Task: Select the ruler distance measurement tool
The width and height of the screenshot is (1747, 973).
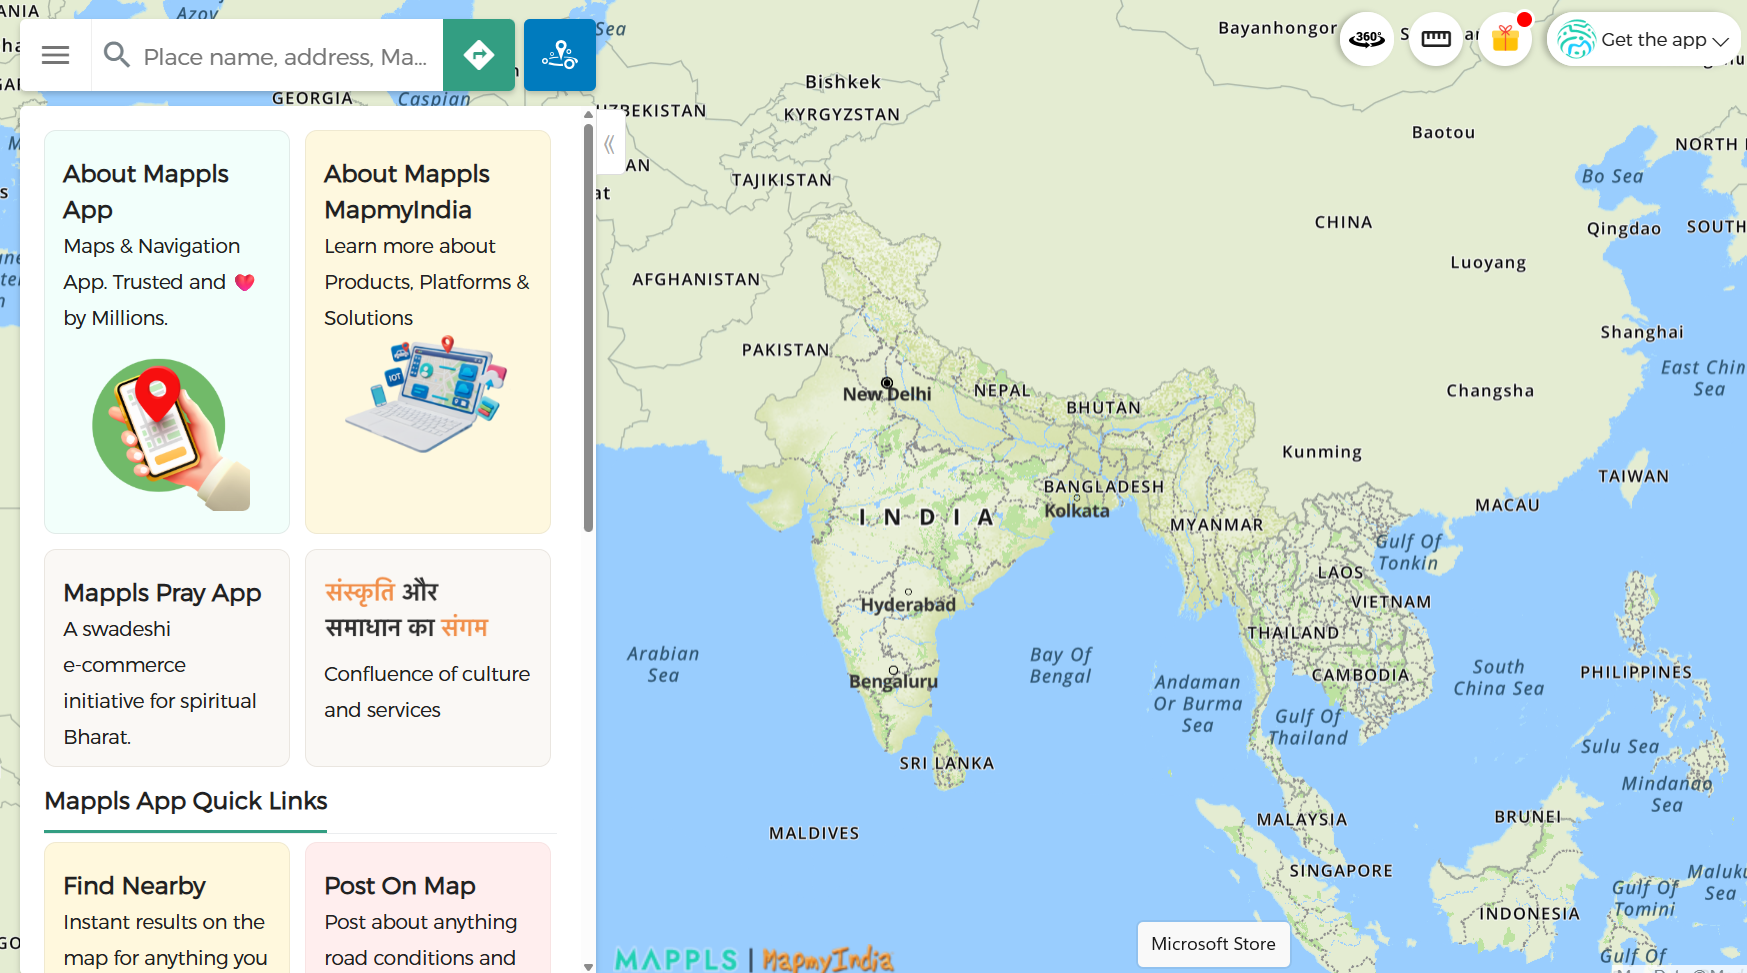Action: (1436, 38)
